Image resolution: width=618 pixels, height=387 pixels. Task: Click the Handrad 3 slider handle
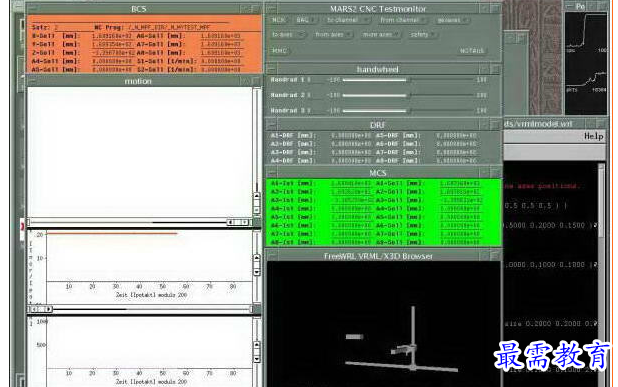[x=409, y=111]
